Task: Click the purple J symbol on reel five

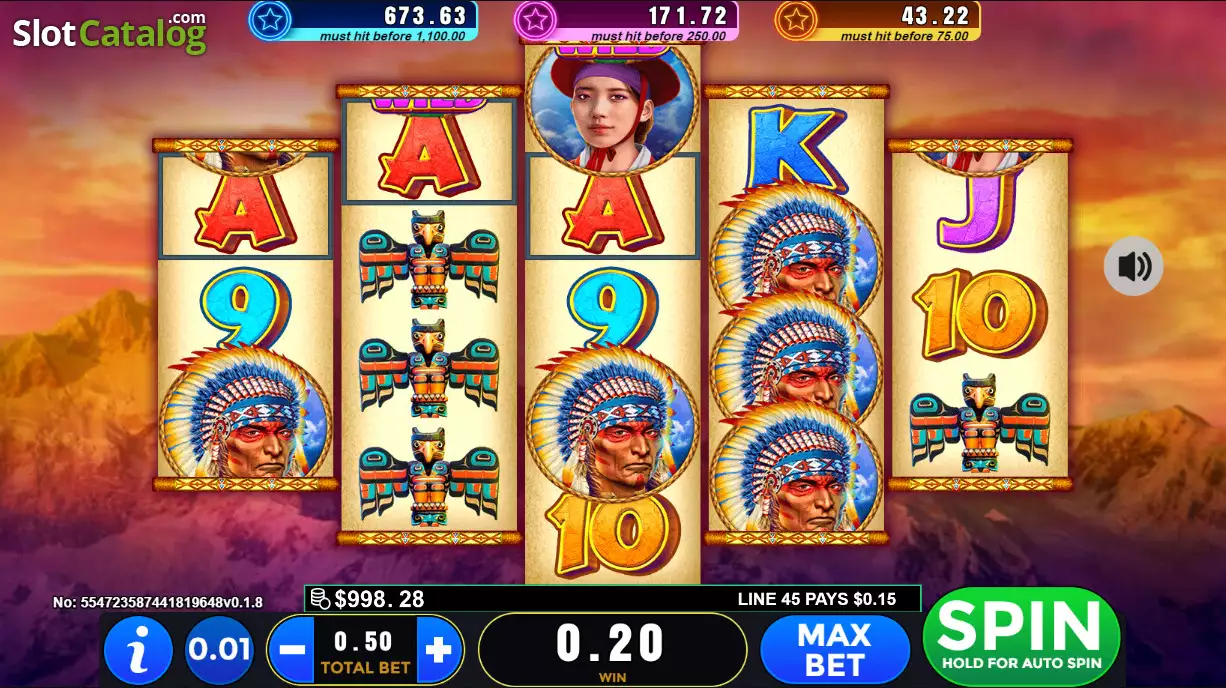Action: click(x=980, y=208)
